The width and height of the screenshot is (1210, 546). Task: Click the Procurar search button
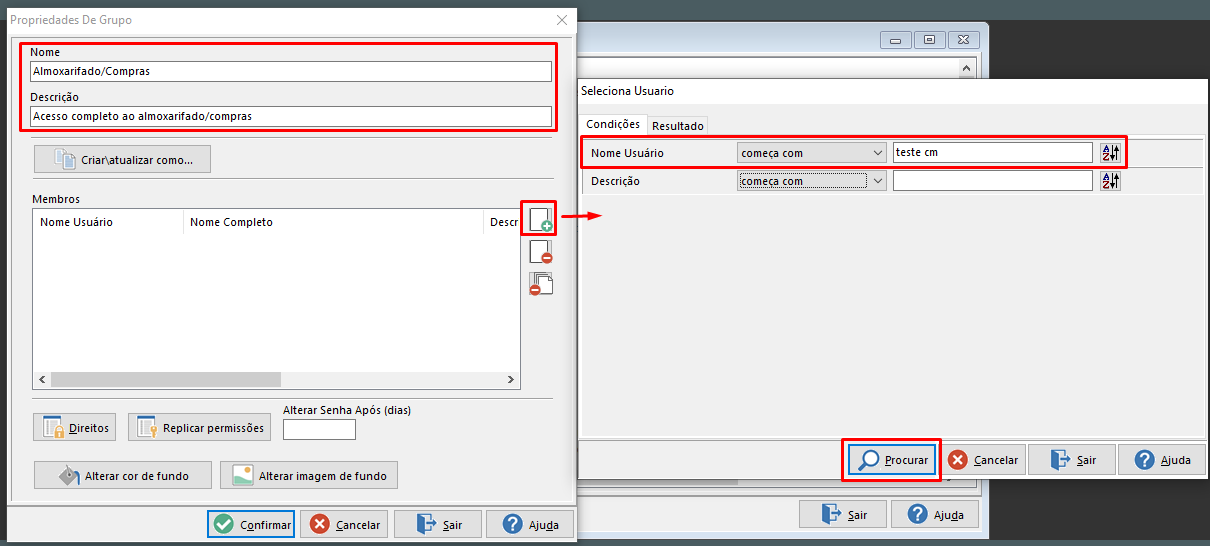point(892,460)
